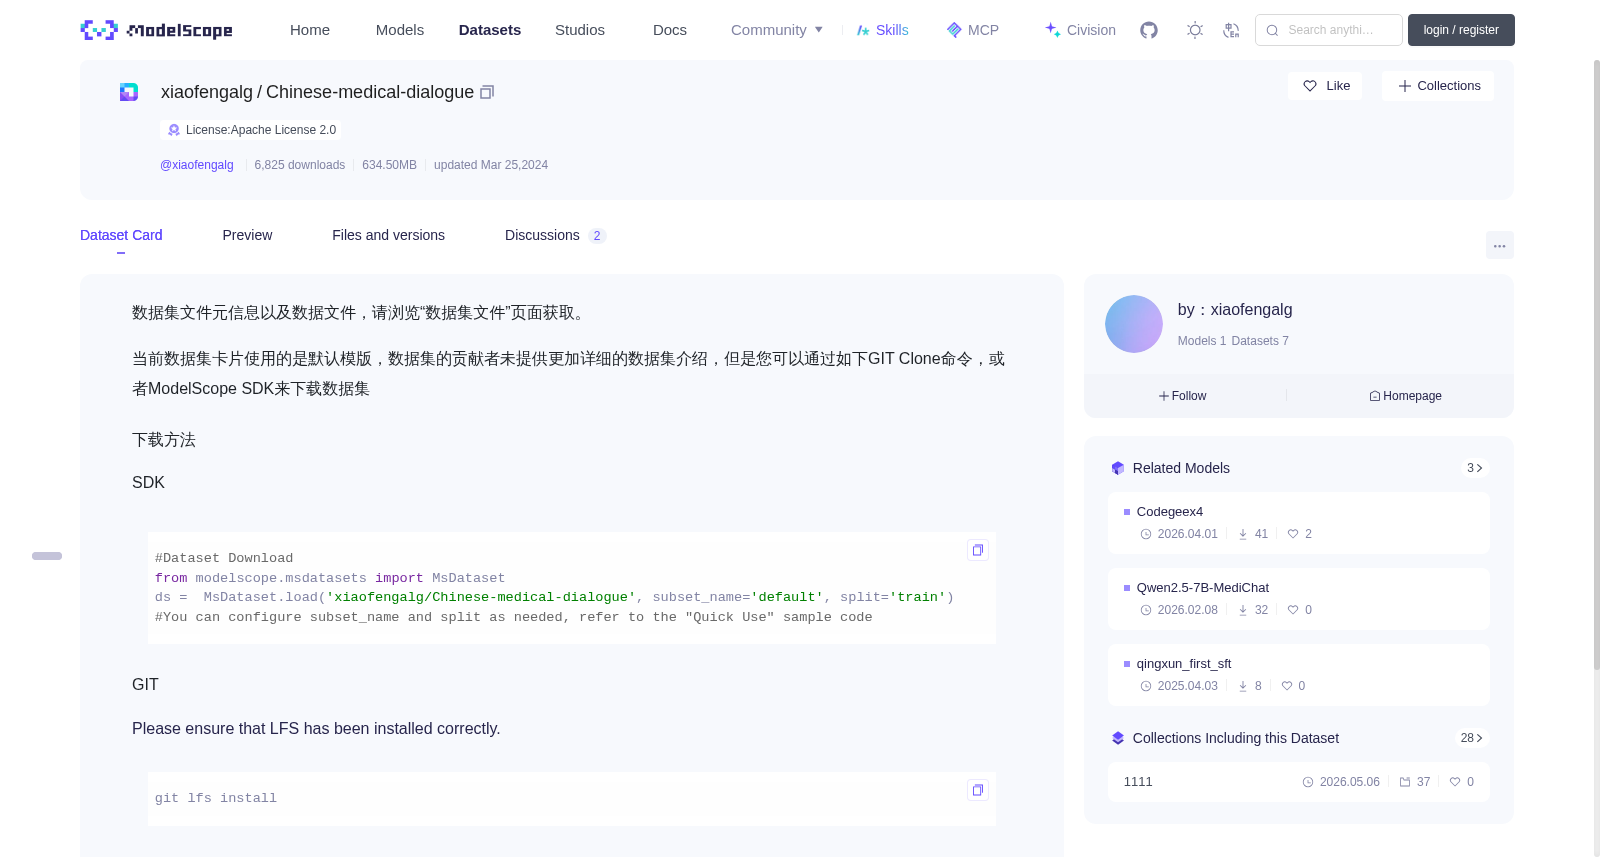Screen dimensions: 1600x857
Task: Click the 'Datasets 7' author stat
Action: [x=1260, y=341]
